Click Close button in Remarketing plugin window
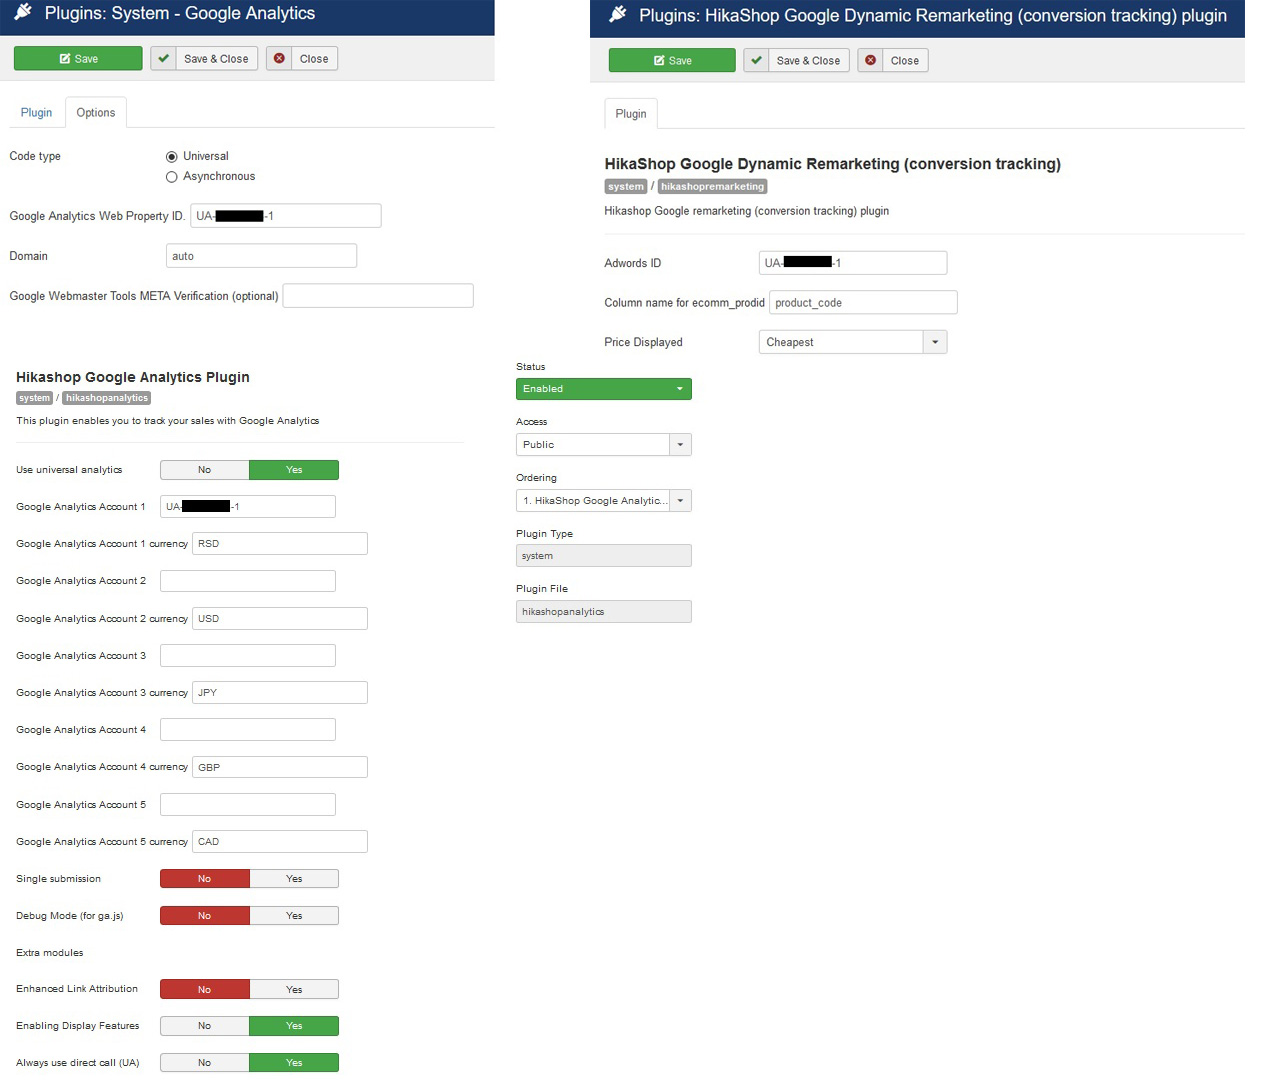Image resolution: width=1272 pixels, height=1080 pixels. (x=893, y=61)
